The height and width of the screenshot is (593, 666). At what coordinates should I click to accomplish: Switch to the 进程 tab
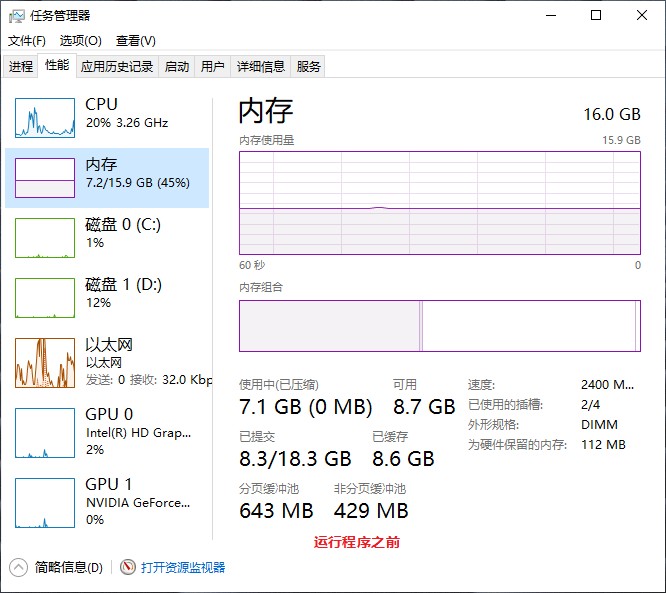coord(21,67)
